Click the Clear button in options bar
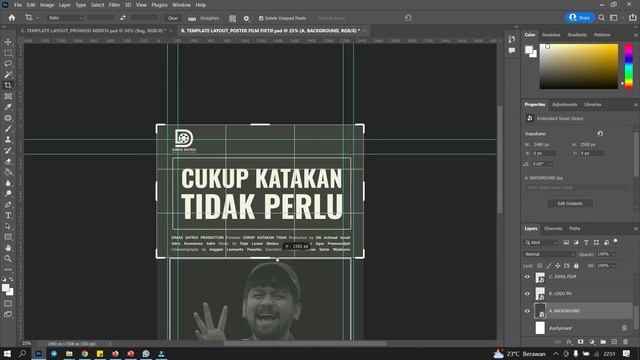Image resolution: width=640 pixels, height=360 pixels. [x=173, y=18]
